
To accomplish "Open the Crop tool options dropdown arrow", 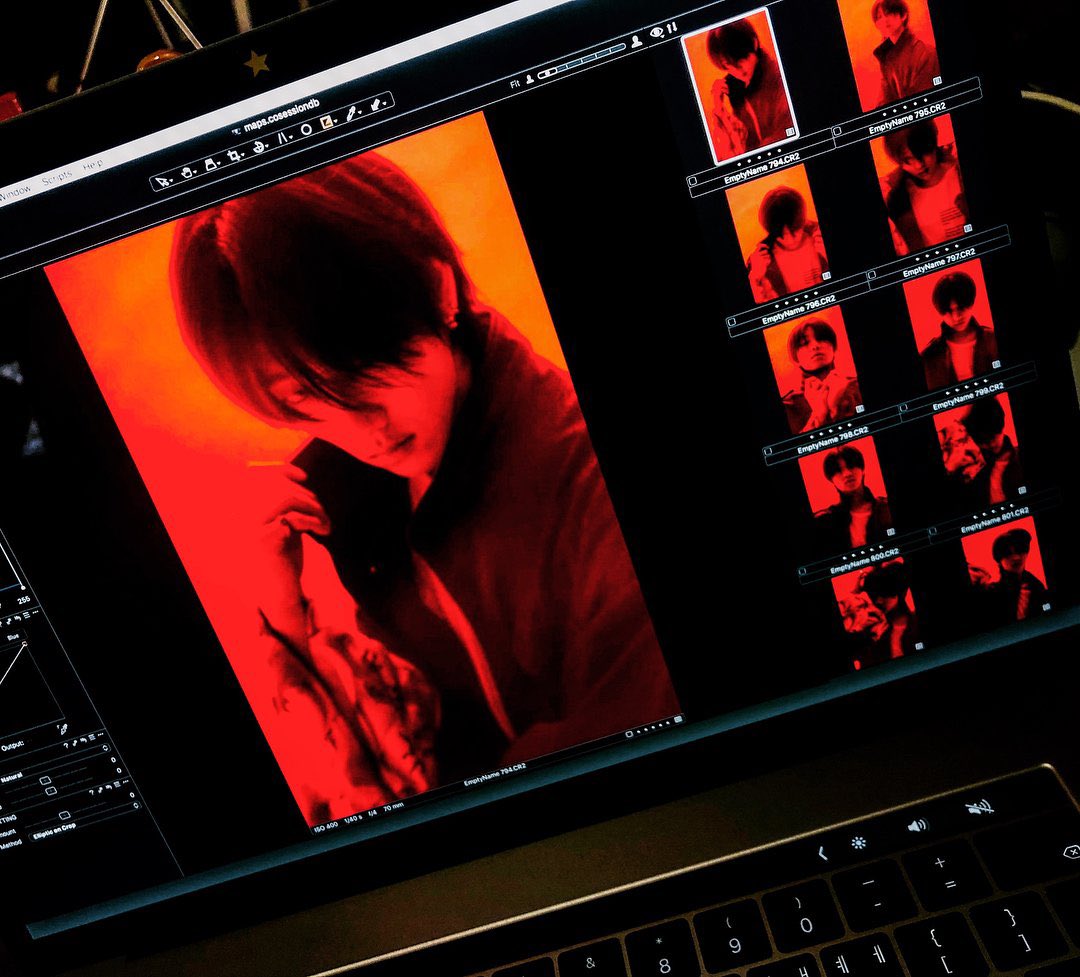I will pyautogui.click(x=242, y=154).
